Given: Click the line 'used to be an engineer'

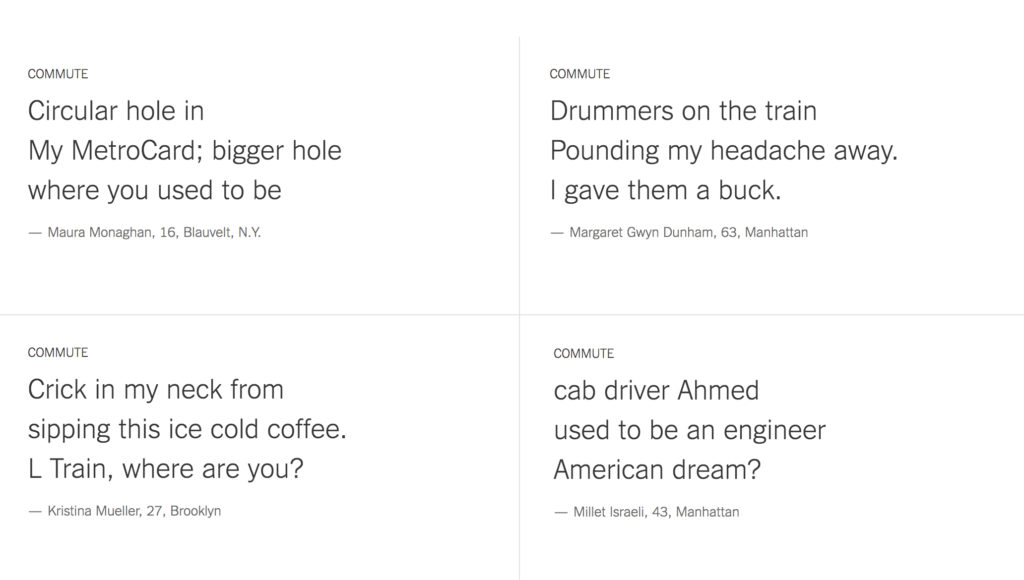Looking at the screenshot, I should point(690,430).
